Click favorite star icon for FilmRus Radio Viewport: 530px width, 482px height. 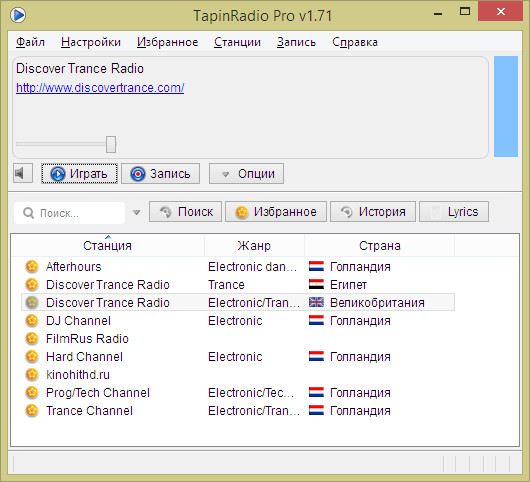point(32,338)
